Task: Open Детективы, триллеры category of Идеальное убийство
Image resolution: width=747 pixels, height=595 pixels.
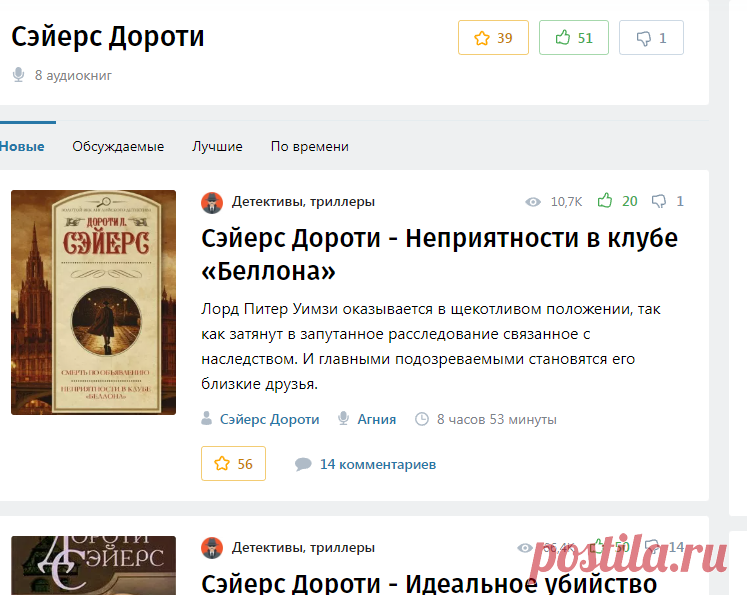Action: click(303, 547)
